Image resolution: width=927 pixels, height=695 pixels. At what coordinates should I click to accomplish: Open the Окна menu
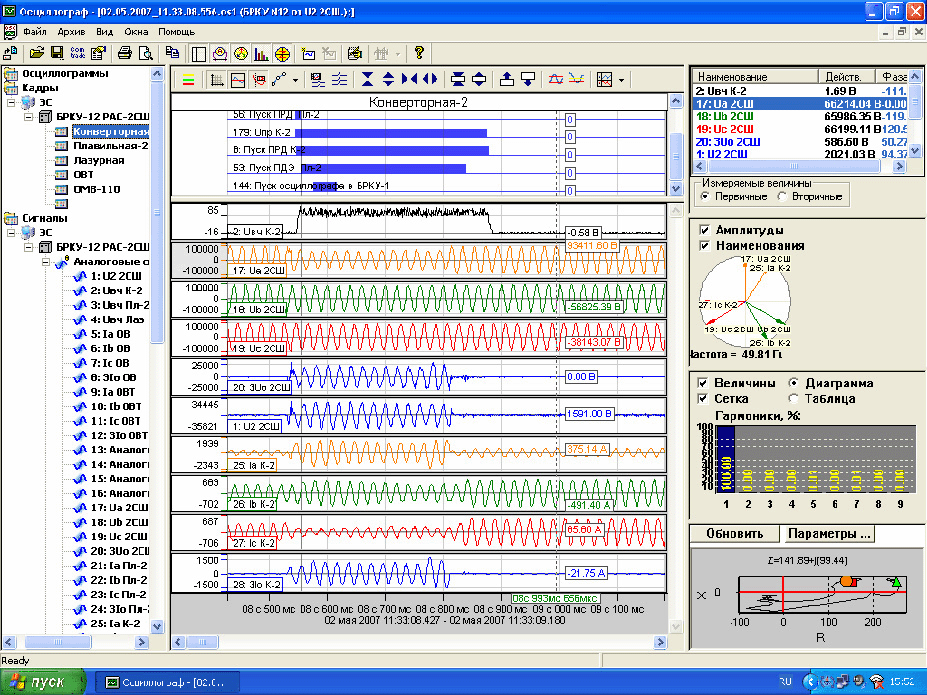click(x=136, y=32)
